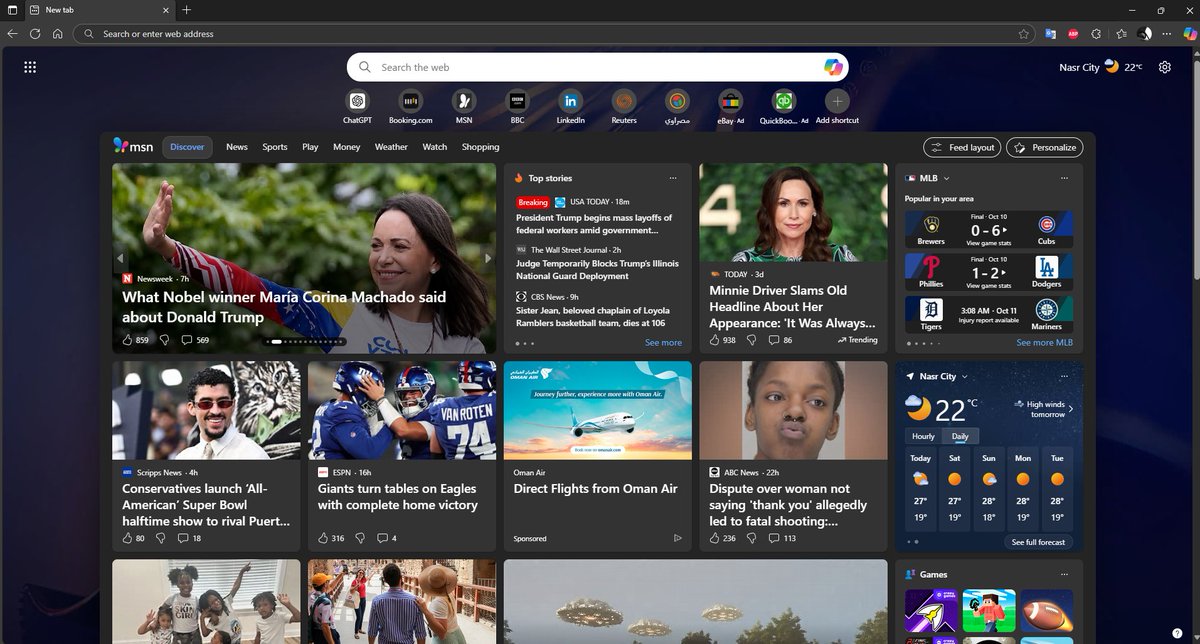Click the Feed layout button

(x=962, y=147)
